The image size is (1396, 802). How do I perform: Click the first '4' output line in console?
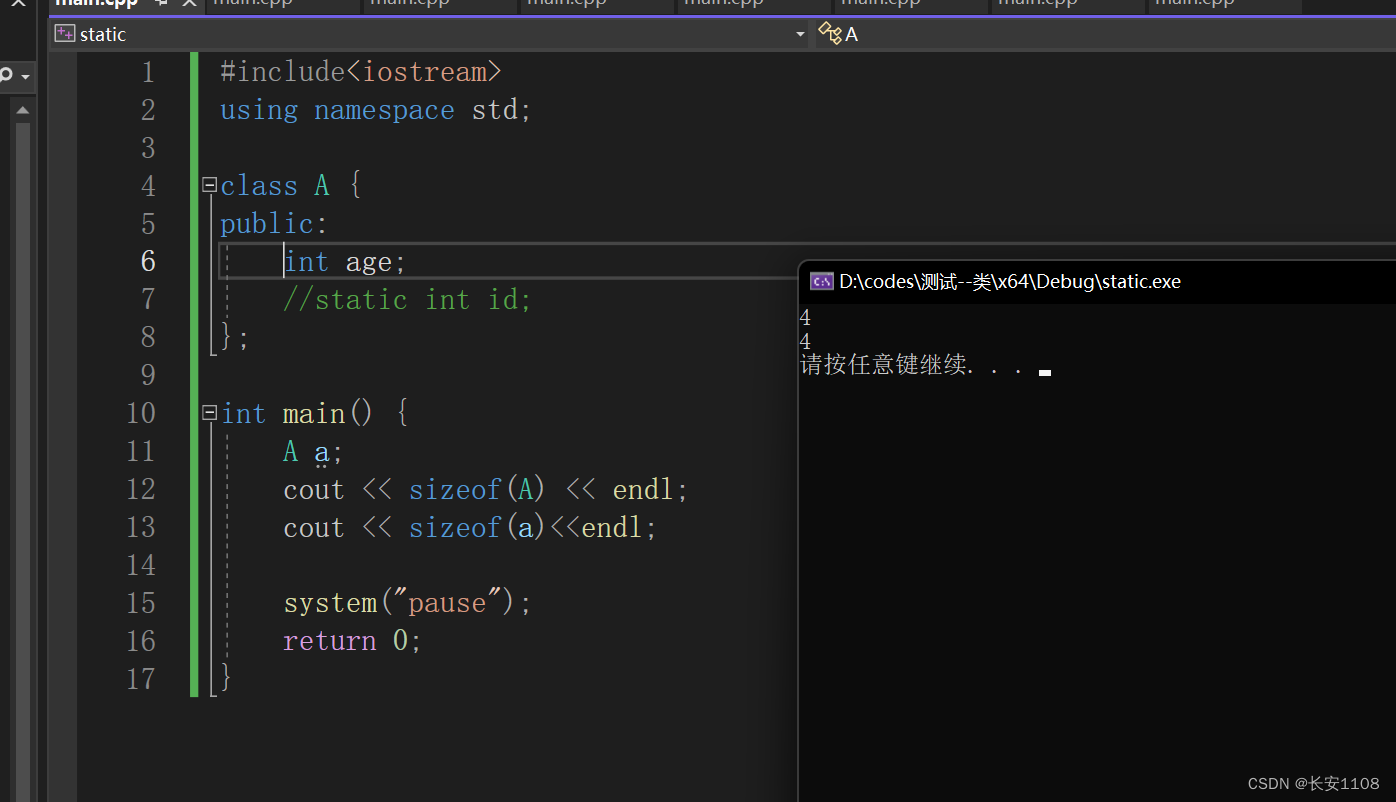tap(805, 319)
